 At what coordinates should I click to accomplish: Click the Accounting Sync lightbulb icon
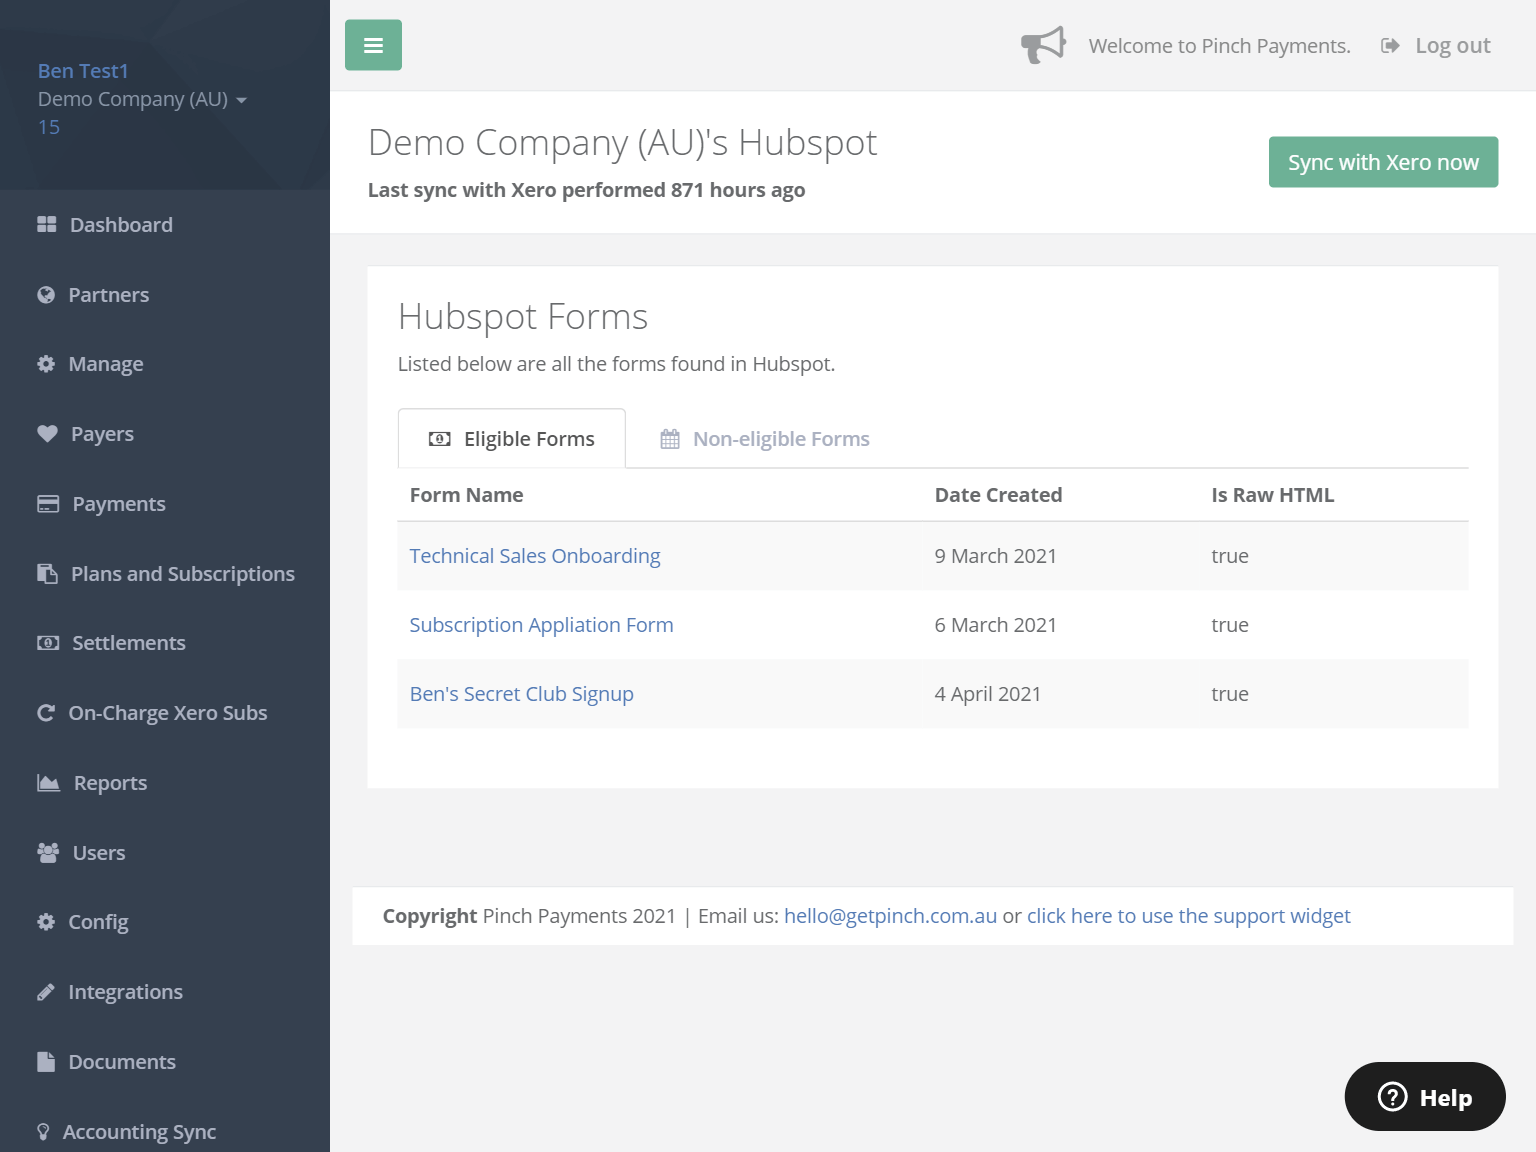coord(43,1131)
